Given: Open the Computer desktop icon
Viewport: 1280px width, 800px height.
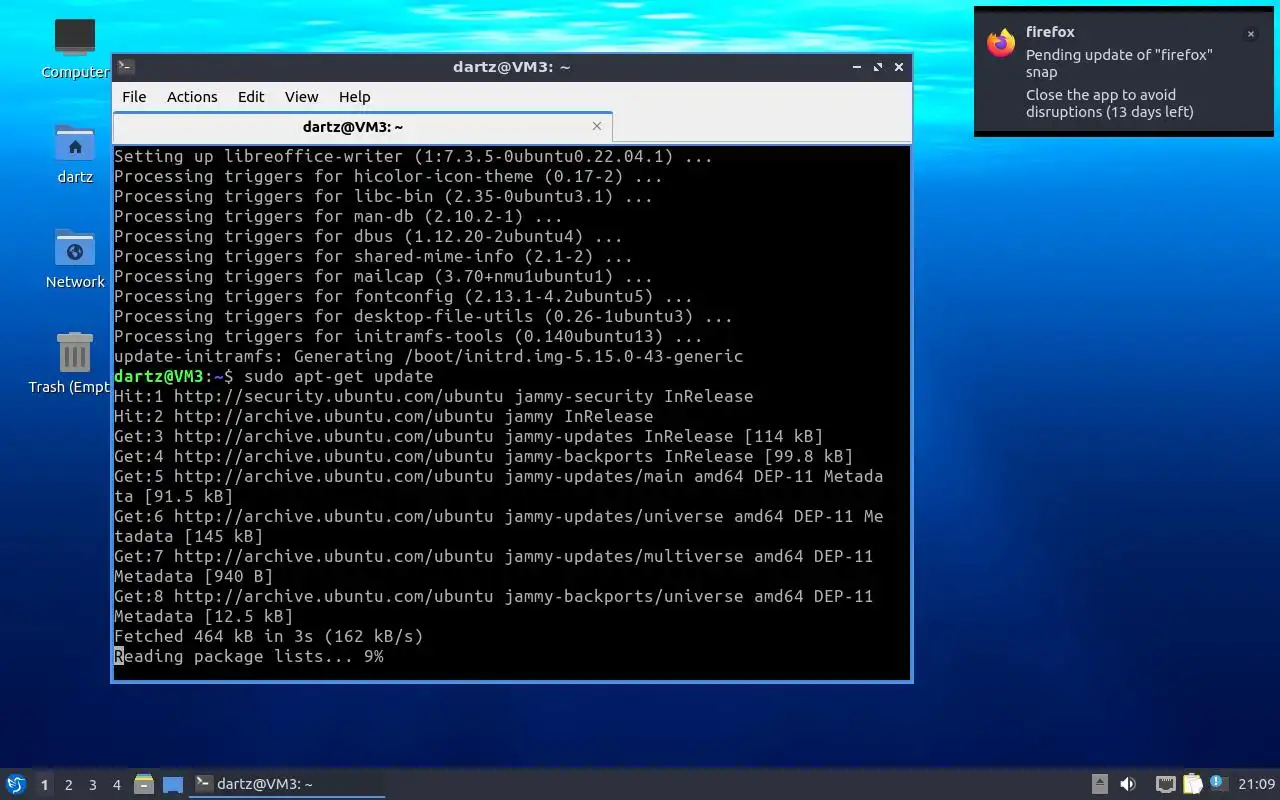Looking at the screenshot, I should [75, 49].
